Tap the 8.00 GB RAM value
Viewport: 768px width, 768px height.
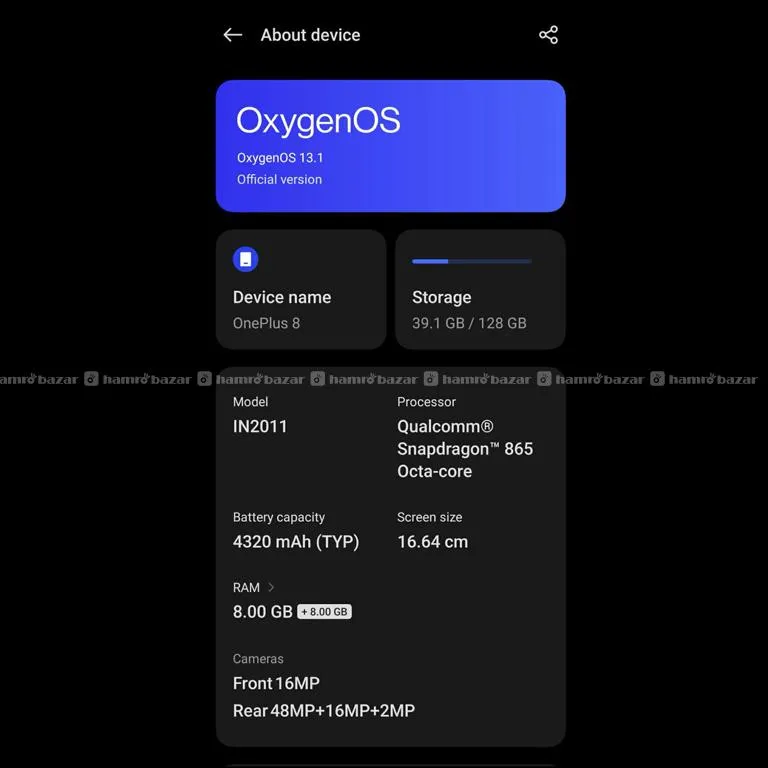pos(262,612)
